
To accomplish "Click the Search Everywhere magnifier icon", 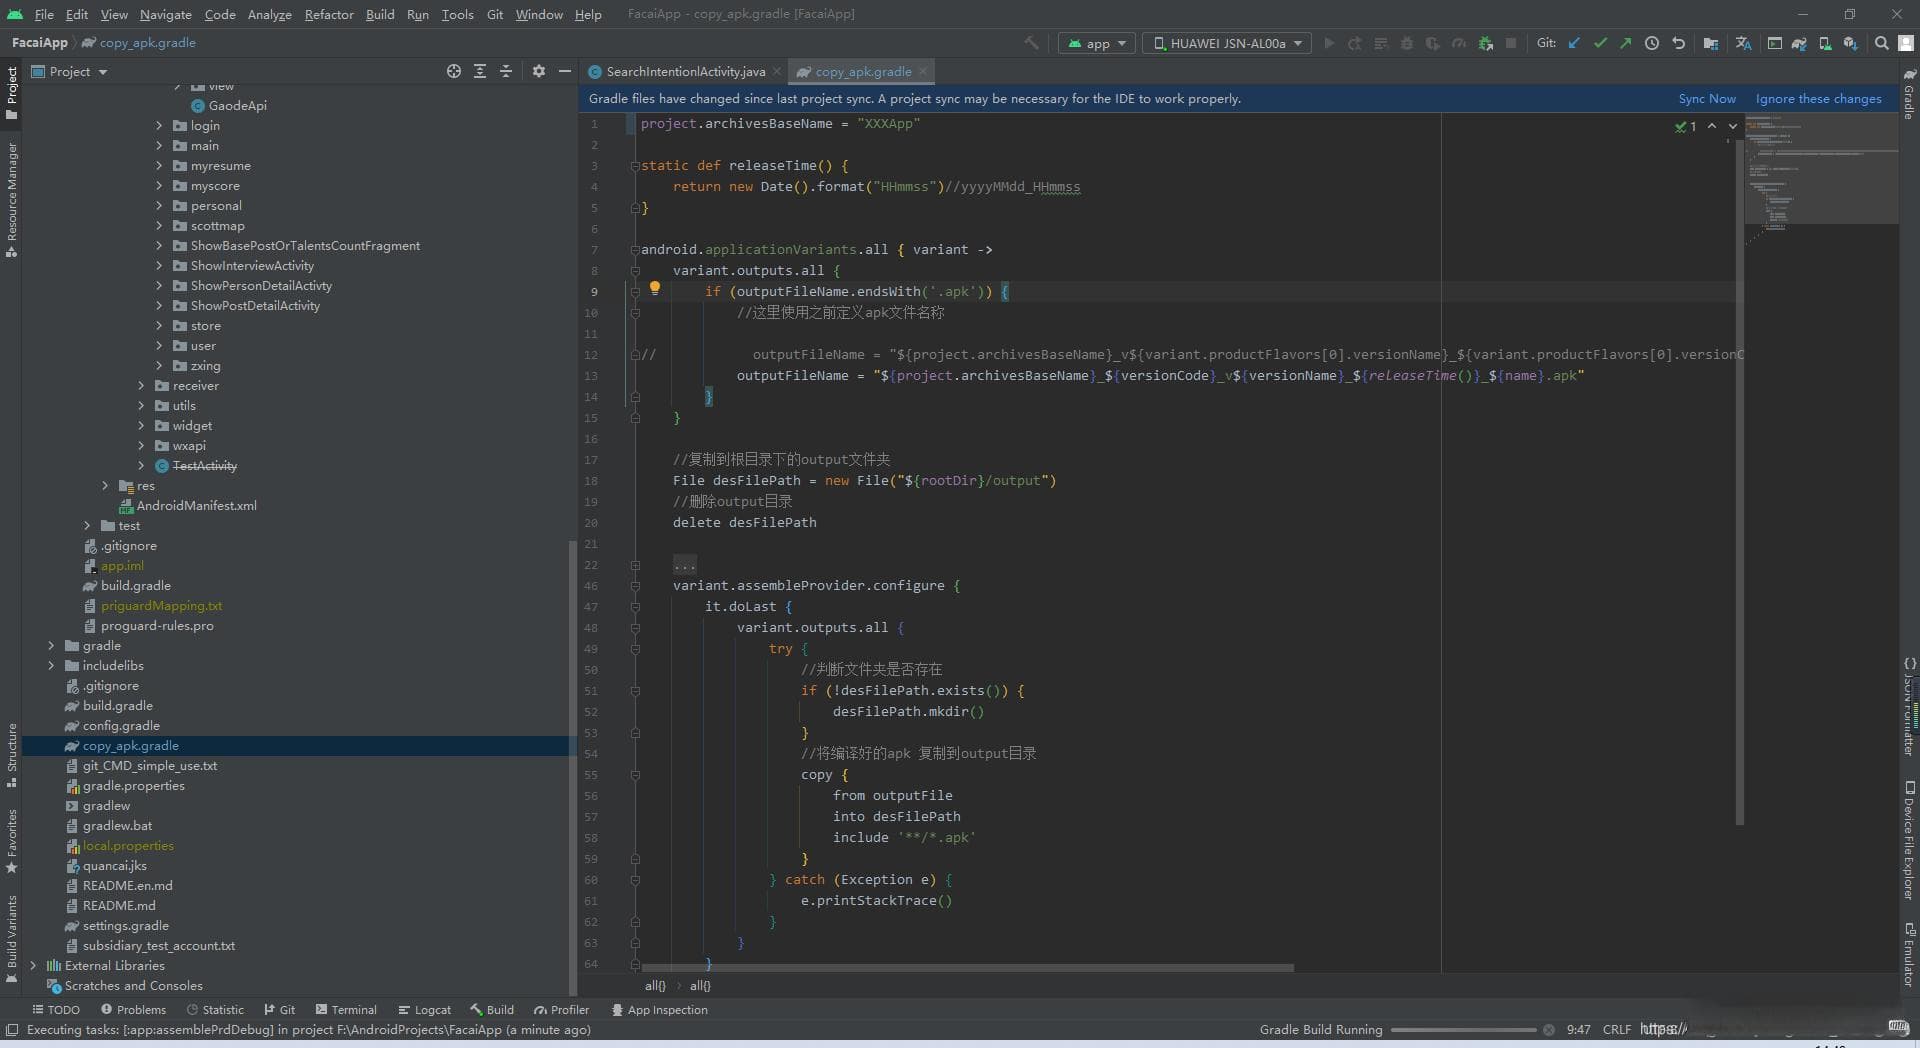I will (1882, 43).
